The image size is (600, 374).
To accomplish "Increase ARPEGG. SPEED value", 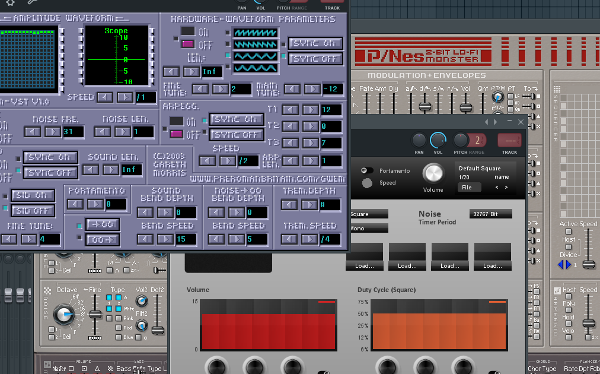I will [x=227, y=161].
